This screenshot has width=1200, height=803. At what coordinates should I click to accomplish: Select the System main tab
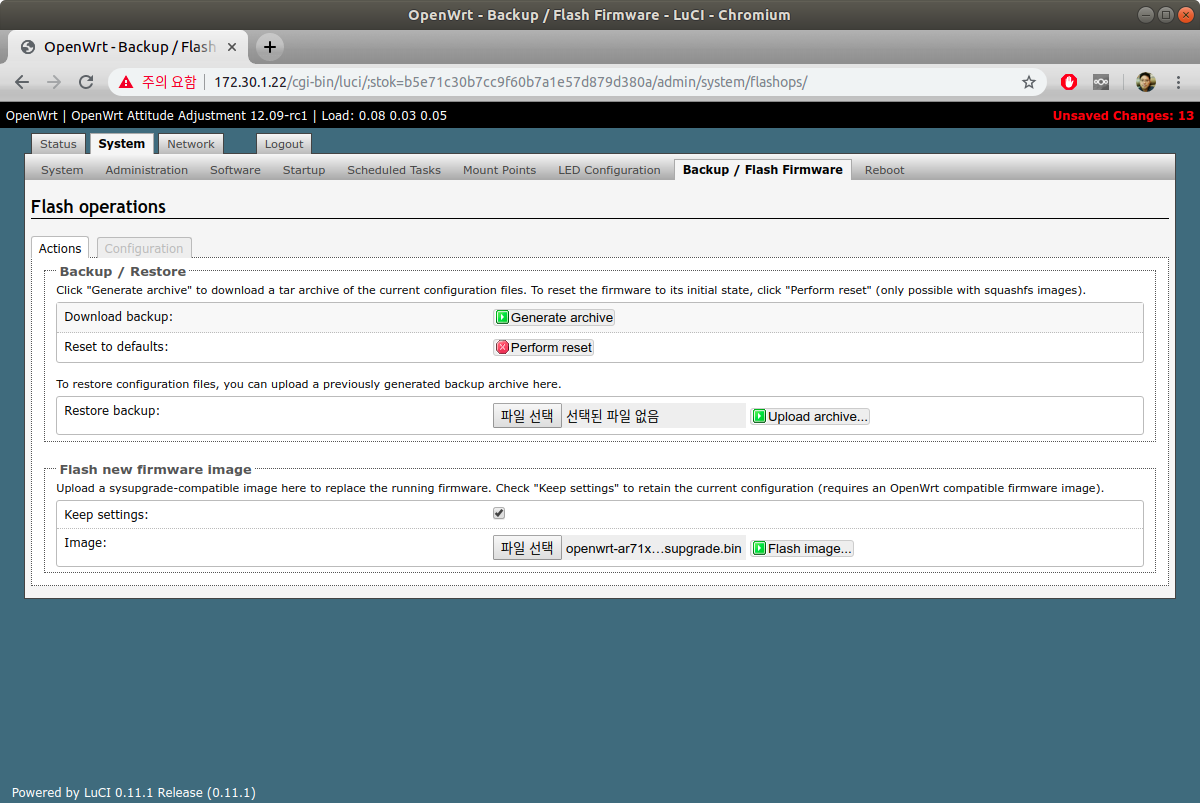pos(122,144)
